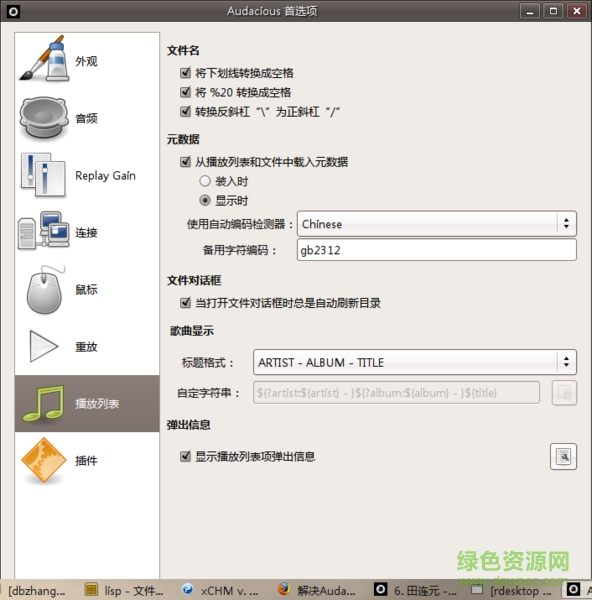Screen dimensions: 592x600
Task: Uncheck 从播放列表和文件中载入元数据
Action: click(x=185, y=162)
